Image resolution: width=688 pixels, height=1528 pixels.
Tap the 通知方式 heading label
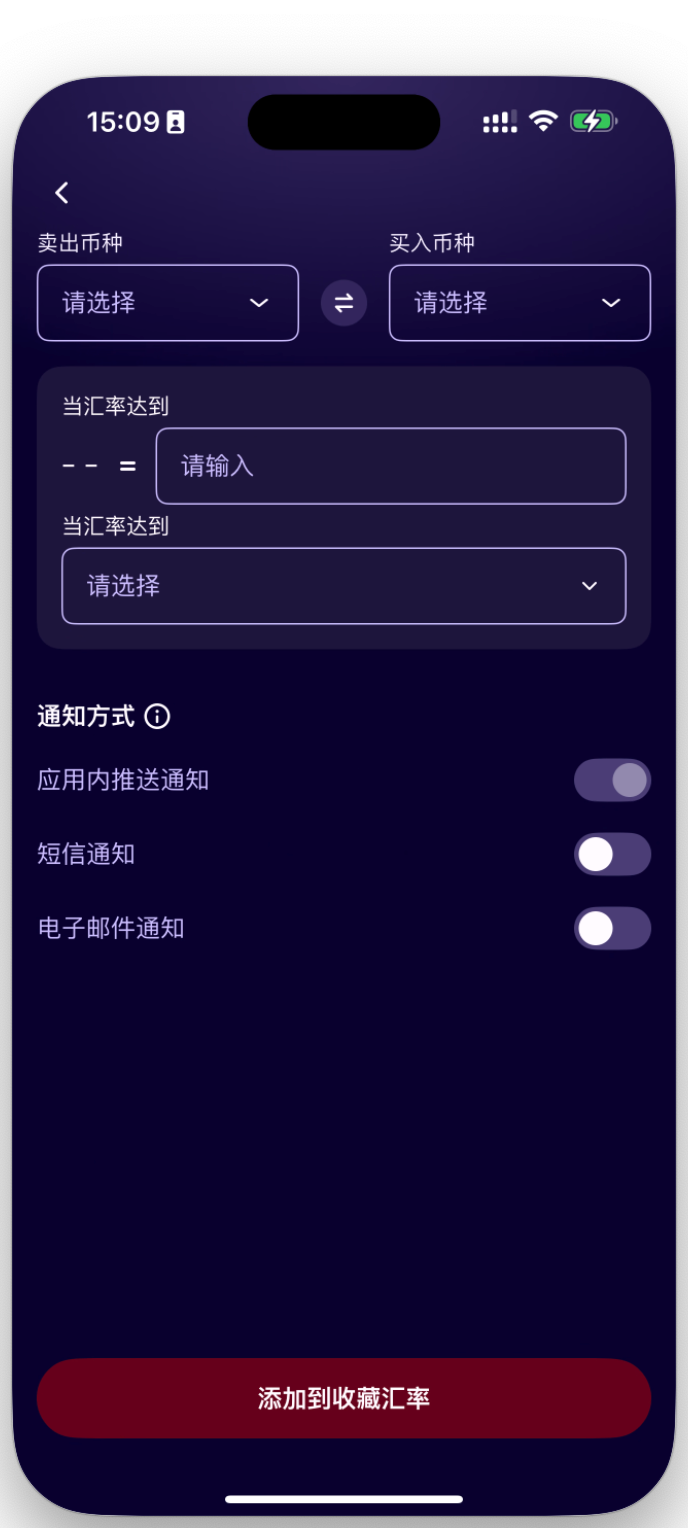pos(86,716)
